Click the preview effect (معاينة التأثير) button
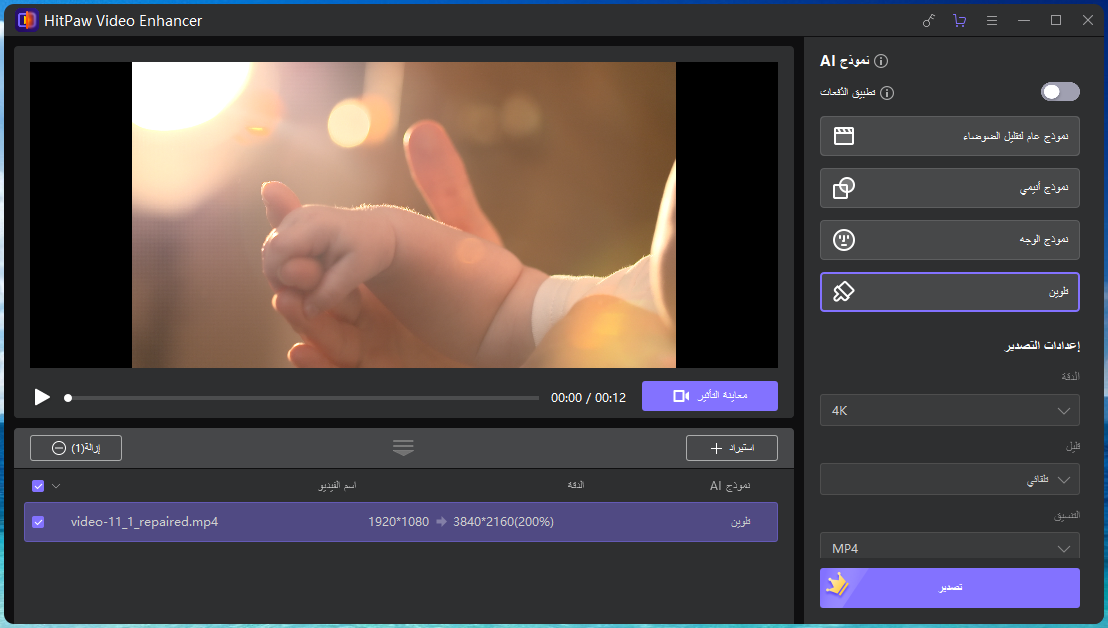This screenshot has width=1108, height=628. coord(710,396)
